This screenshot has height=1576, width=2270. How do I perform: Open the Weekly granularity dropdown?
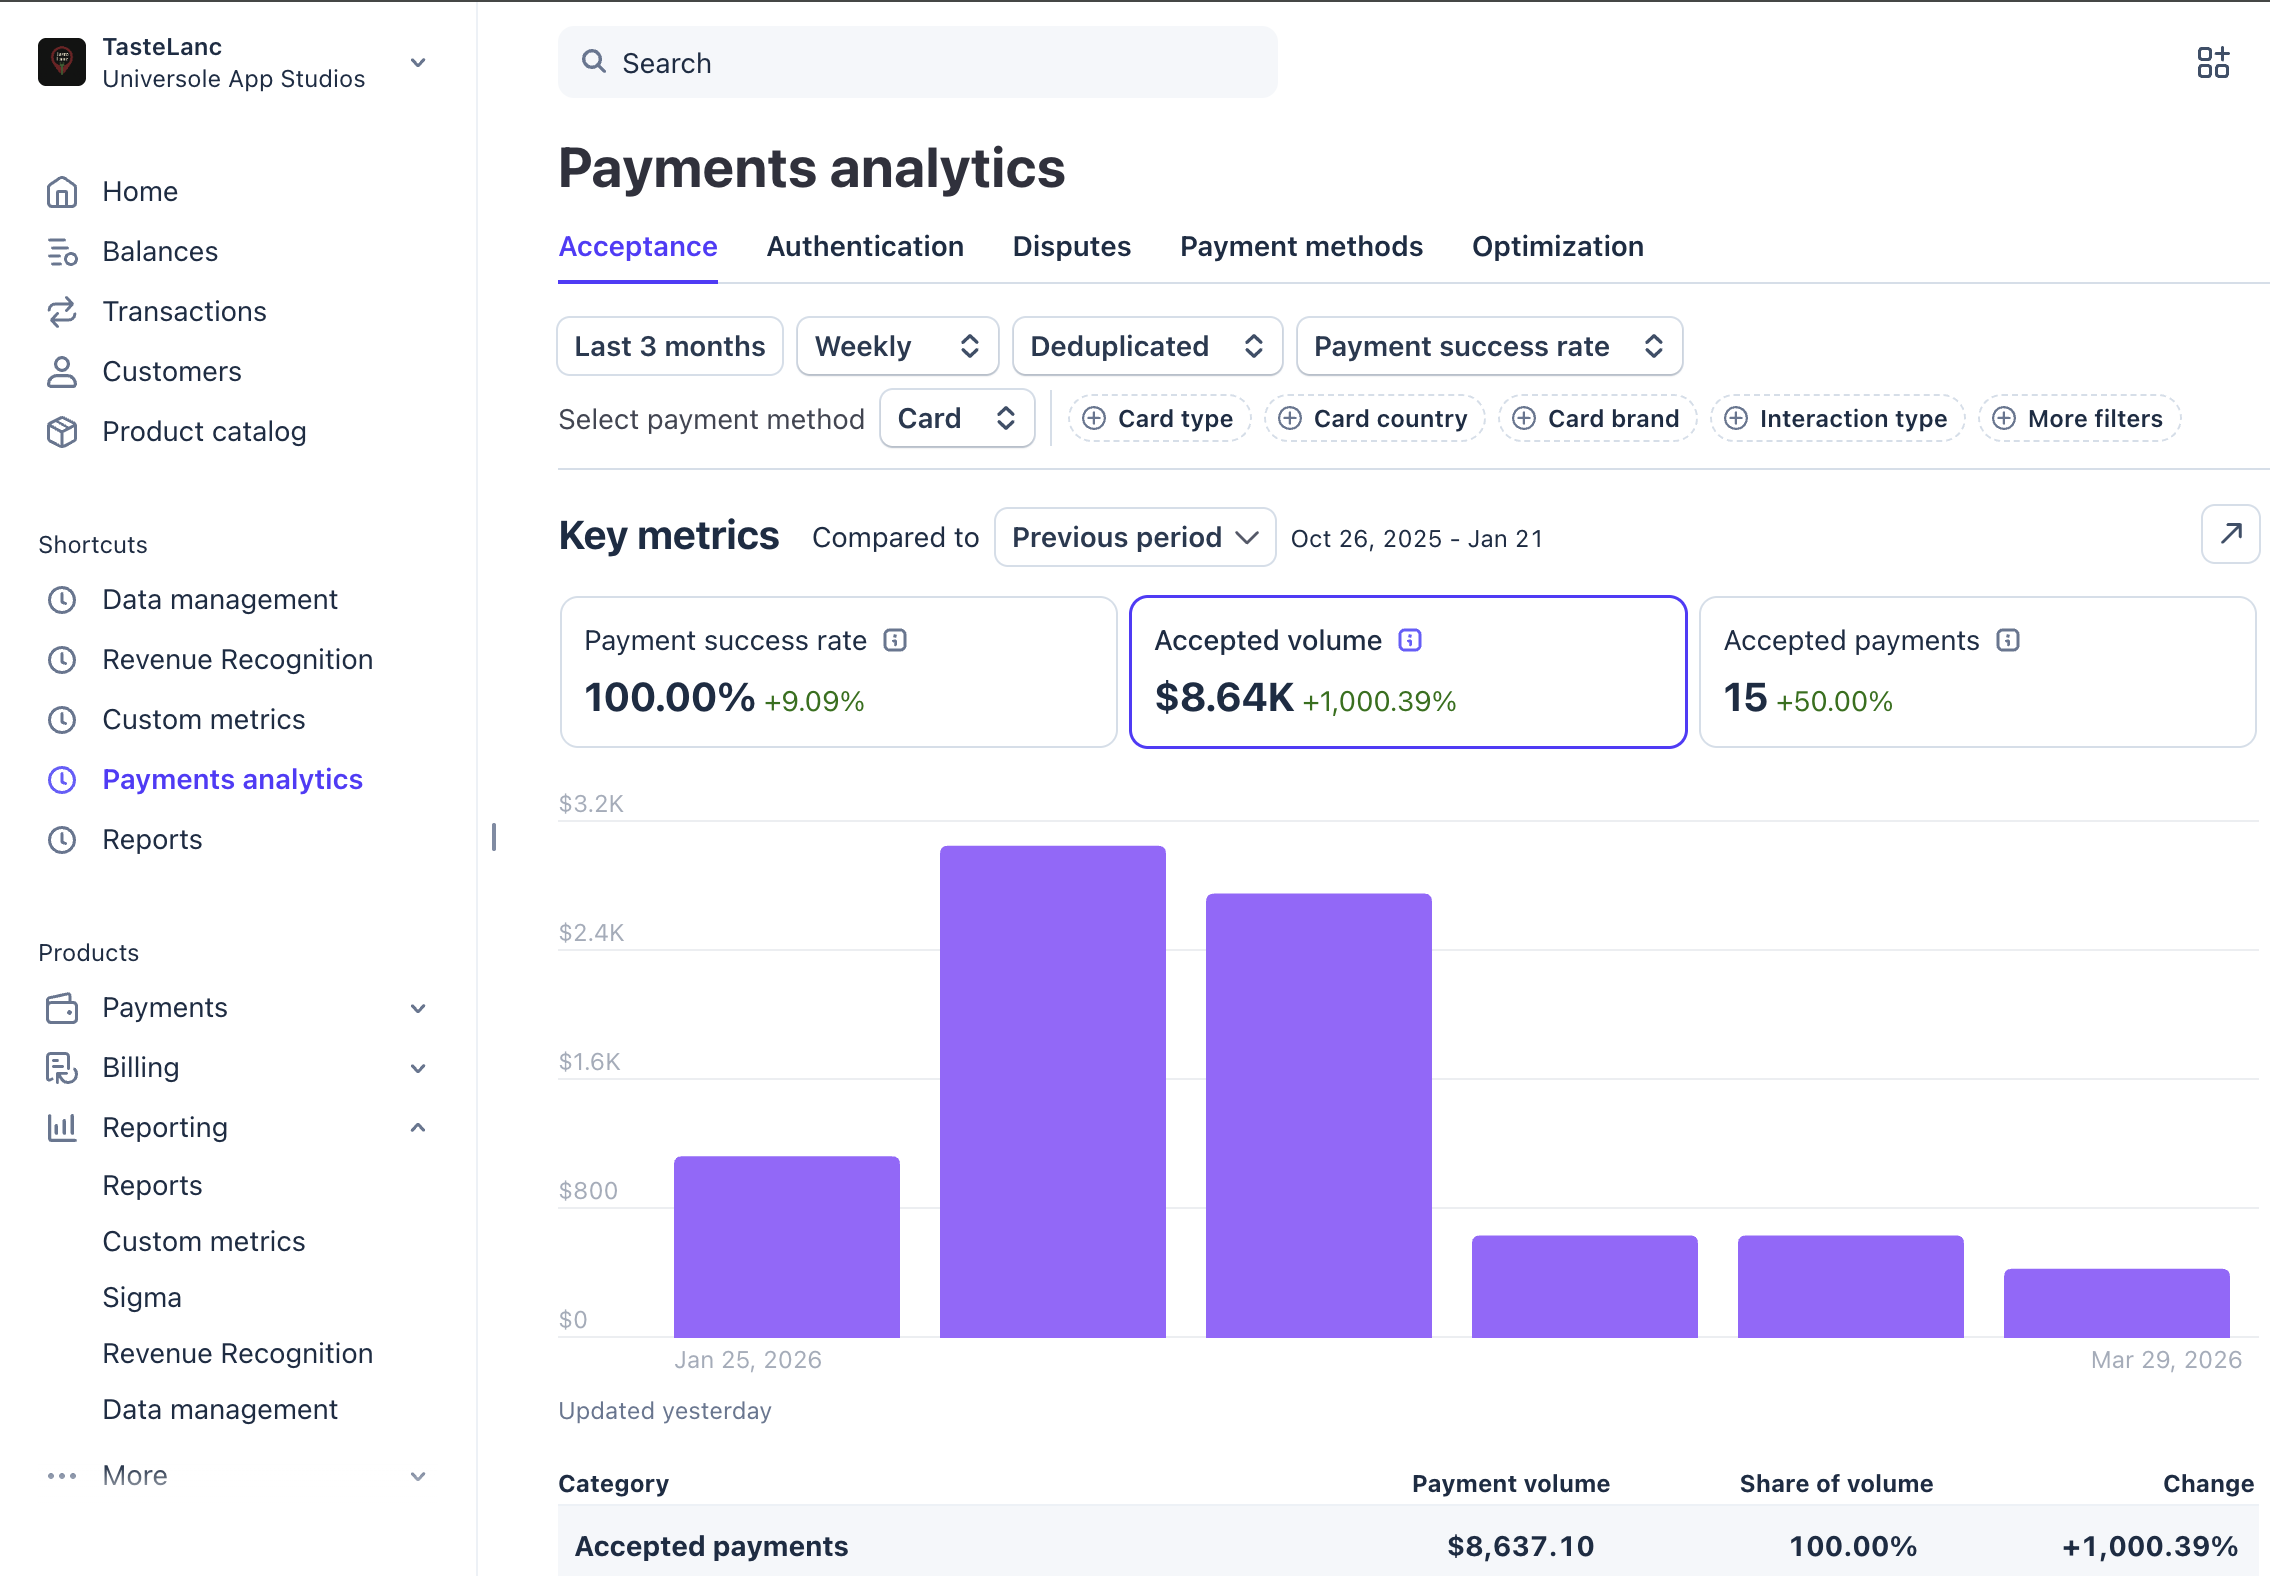897,346
